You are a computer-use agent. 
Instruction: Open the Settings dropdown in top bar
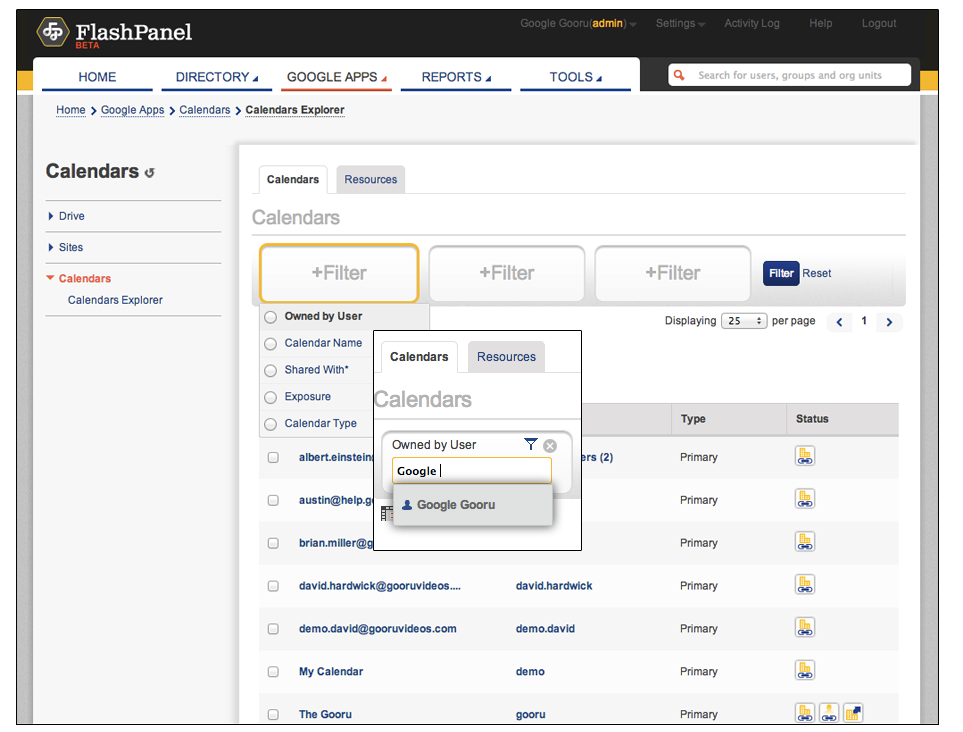pos(680,24)
